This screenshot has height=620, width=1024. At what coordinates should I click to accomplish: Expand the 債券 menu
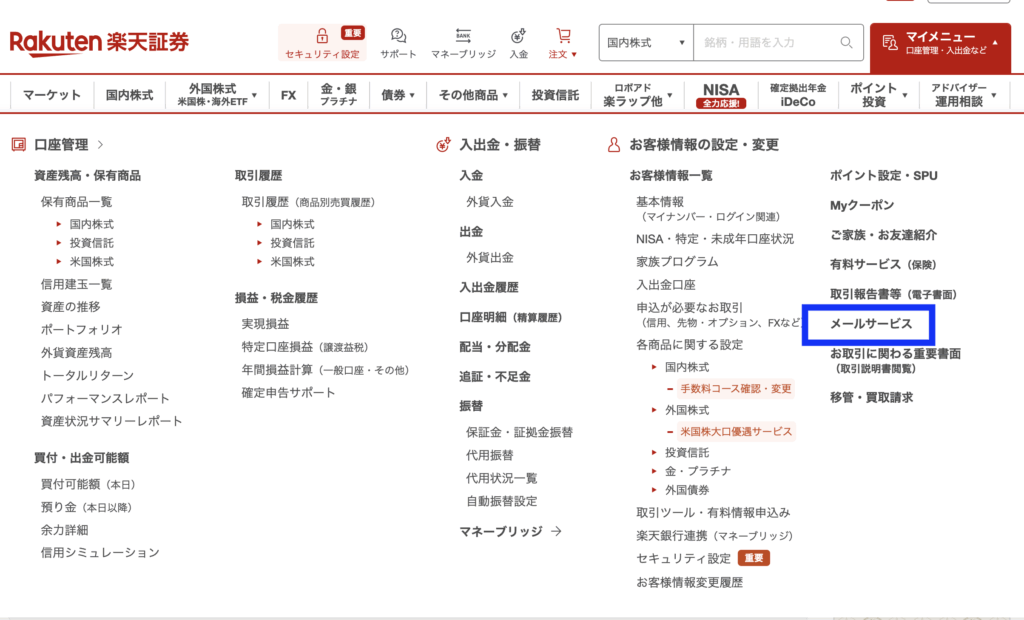(x=398, y=95)
